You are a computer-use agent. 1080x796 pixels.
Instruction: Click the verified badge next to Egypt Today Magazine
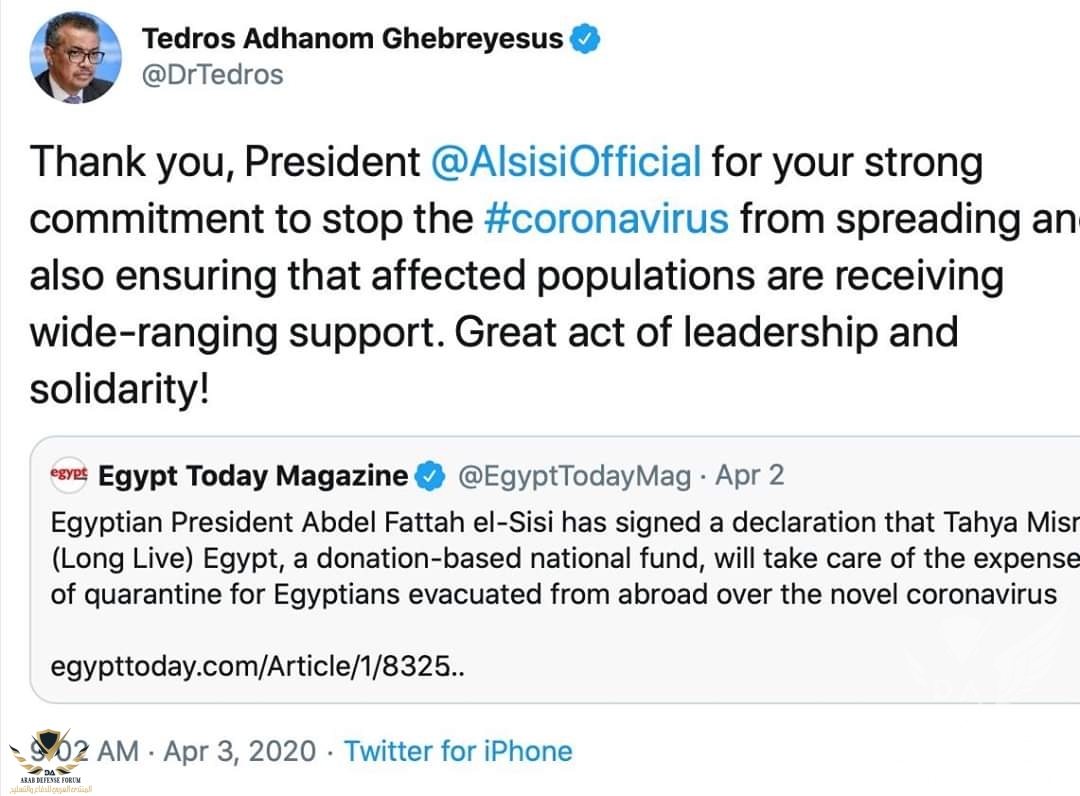pyautogui.click(x=430, y=477)
